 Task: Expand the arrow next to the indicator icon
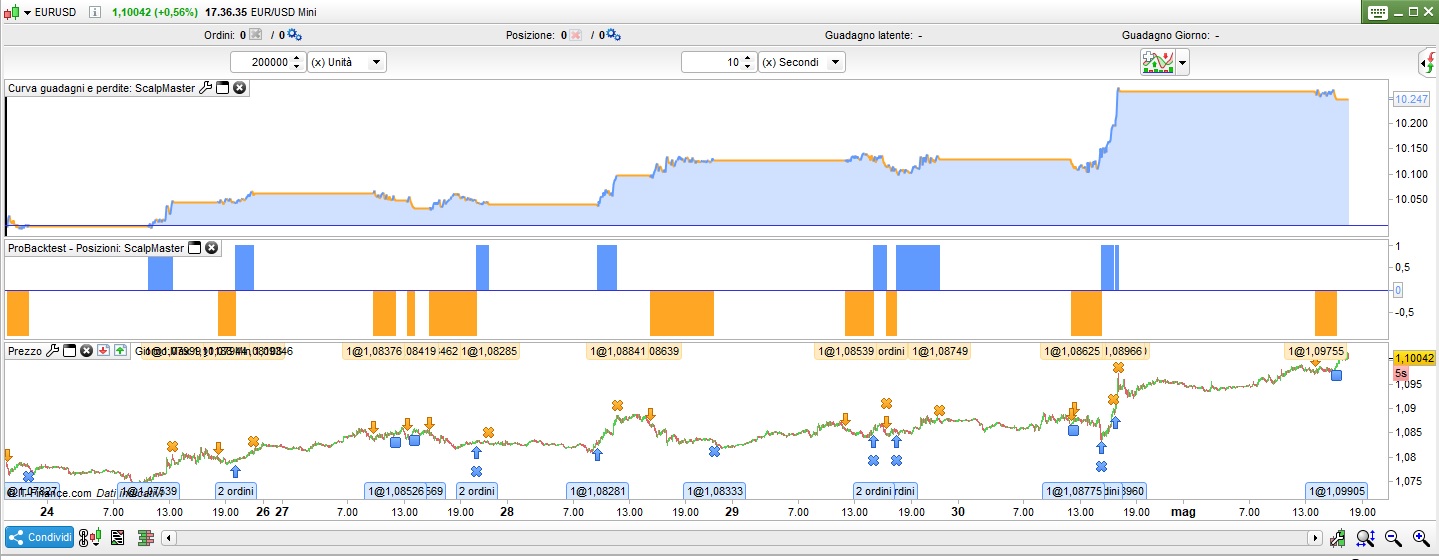[x=1184, y=62]
